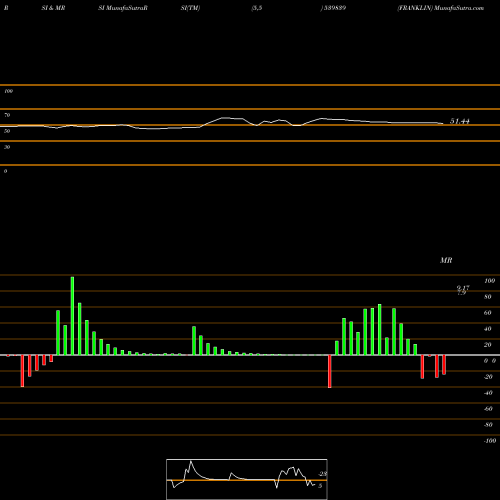Click the 28 value in mini chart

tap(323, 474)
